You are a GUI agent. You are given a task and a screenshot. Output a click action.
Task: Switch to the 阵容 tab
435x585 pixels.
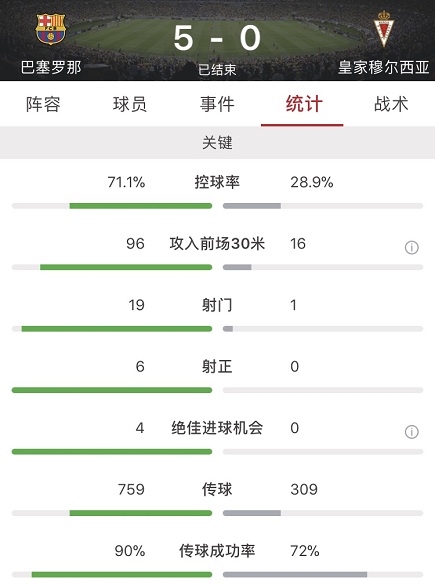click(43, 104)
